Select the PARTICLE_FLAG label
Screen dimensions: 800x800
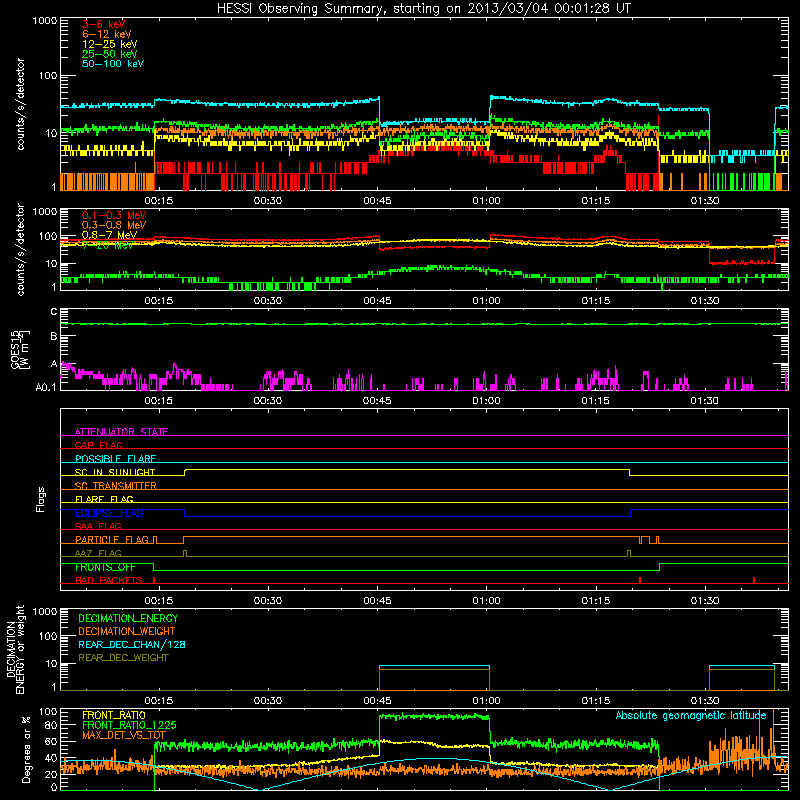click(112, 539)
